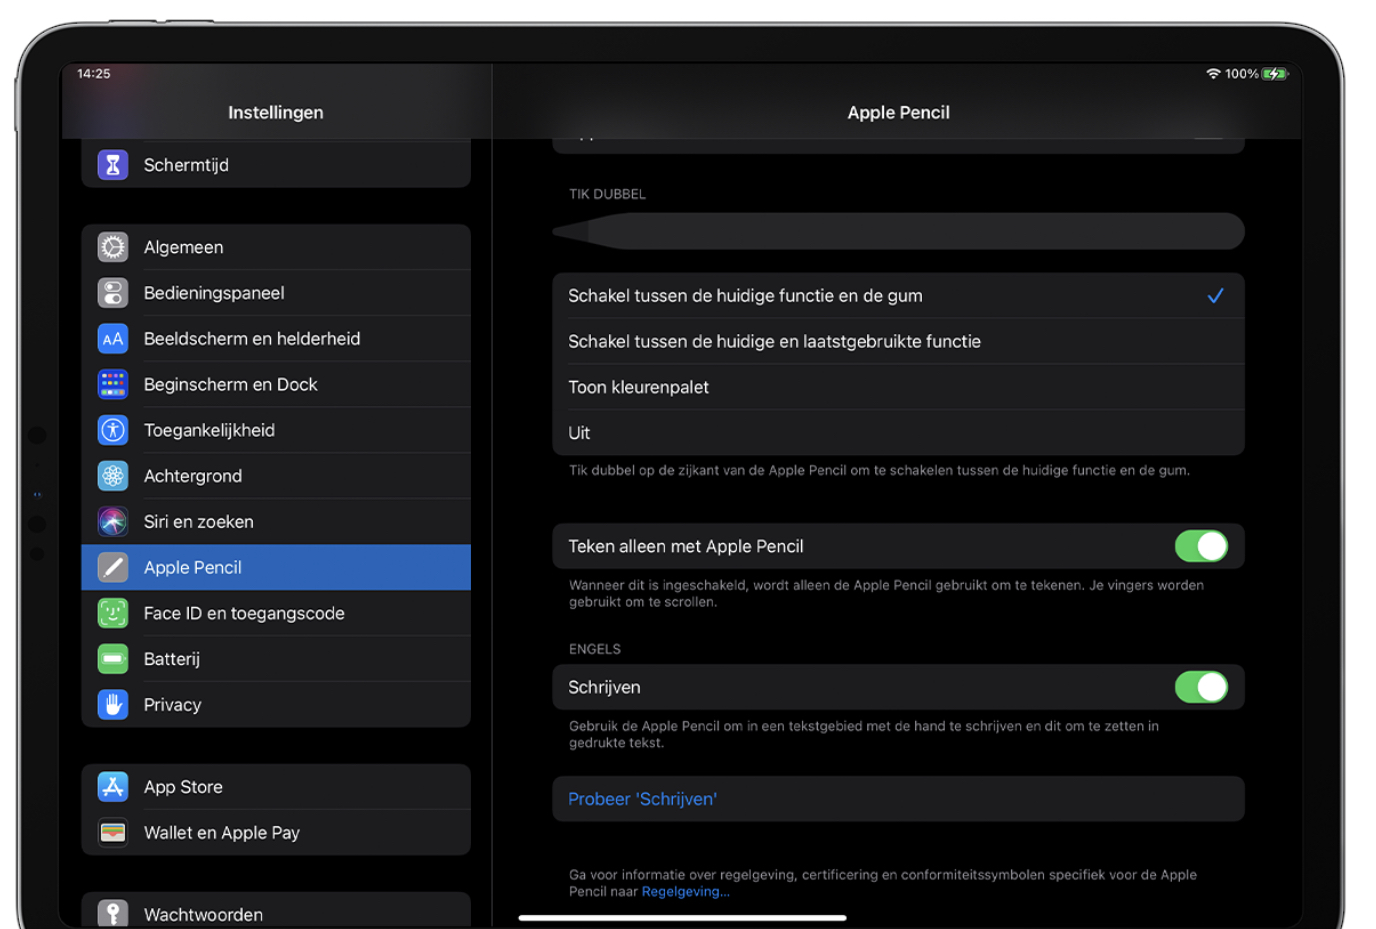Open Achtergrond settings
This screenshot has height=929, width=1376.
[276, 476]
